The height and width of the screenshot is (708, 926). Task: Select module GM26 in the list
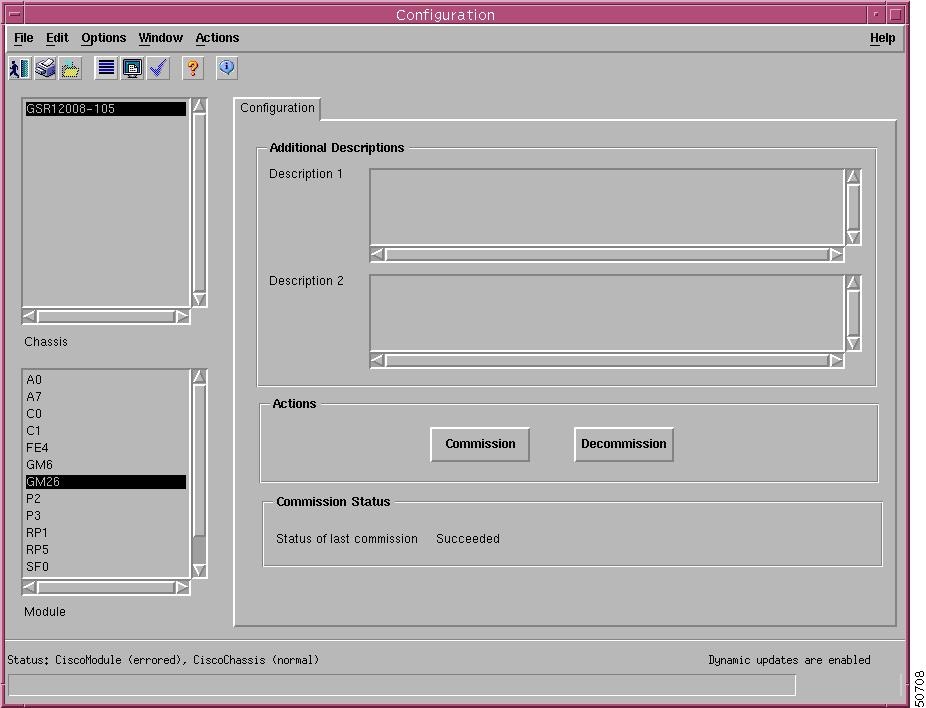[106, 482]
